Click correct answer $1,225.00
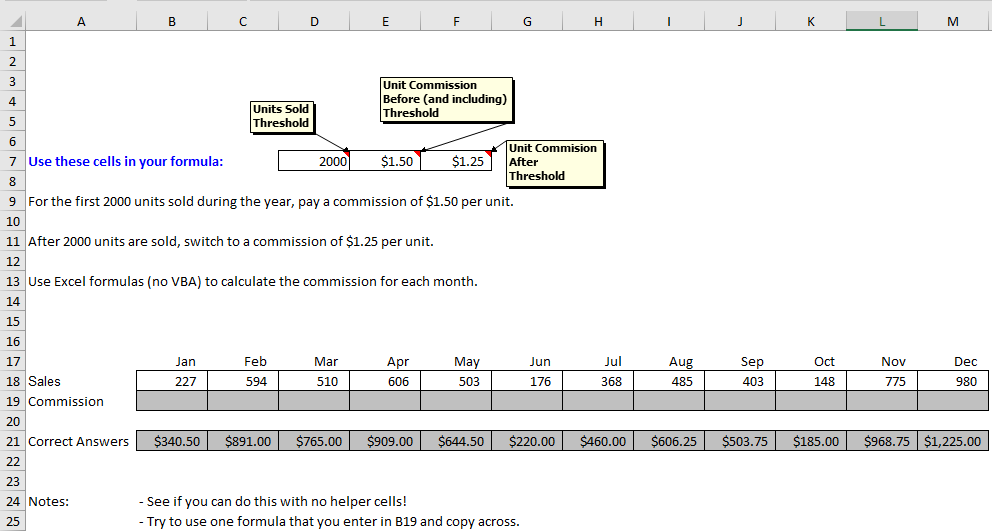The width and height of the screenshot is (992, 531). pos(953,441)
